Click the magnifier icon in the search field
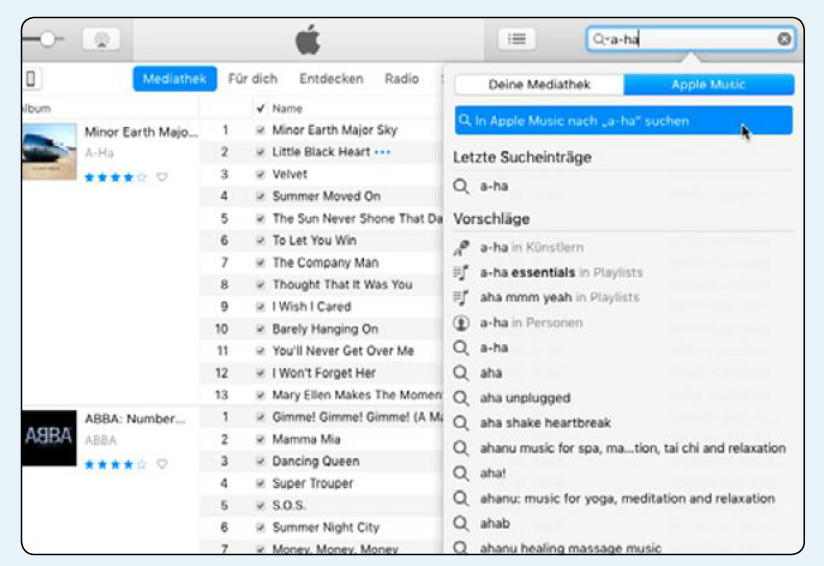This screenshot has height=566, width=824. pyautogui.click(x=599, y=39)
